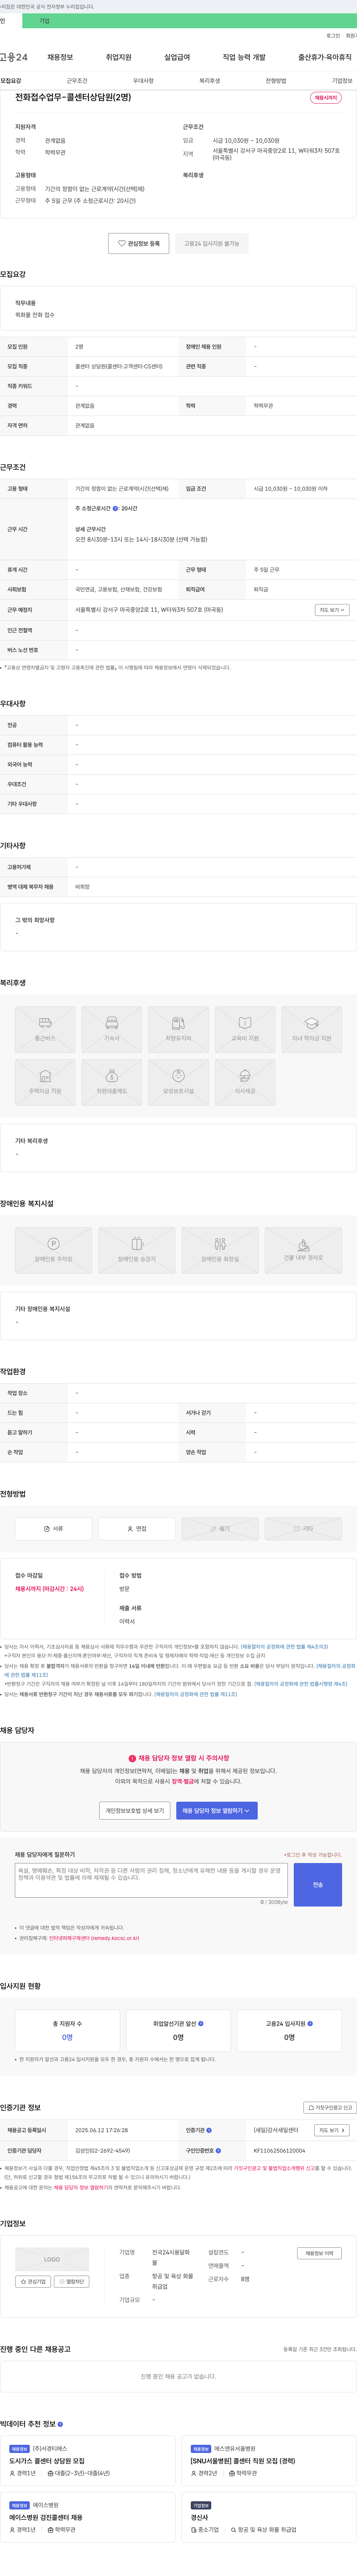Click the 주택자금 지원 icon

pos(45,1082)
